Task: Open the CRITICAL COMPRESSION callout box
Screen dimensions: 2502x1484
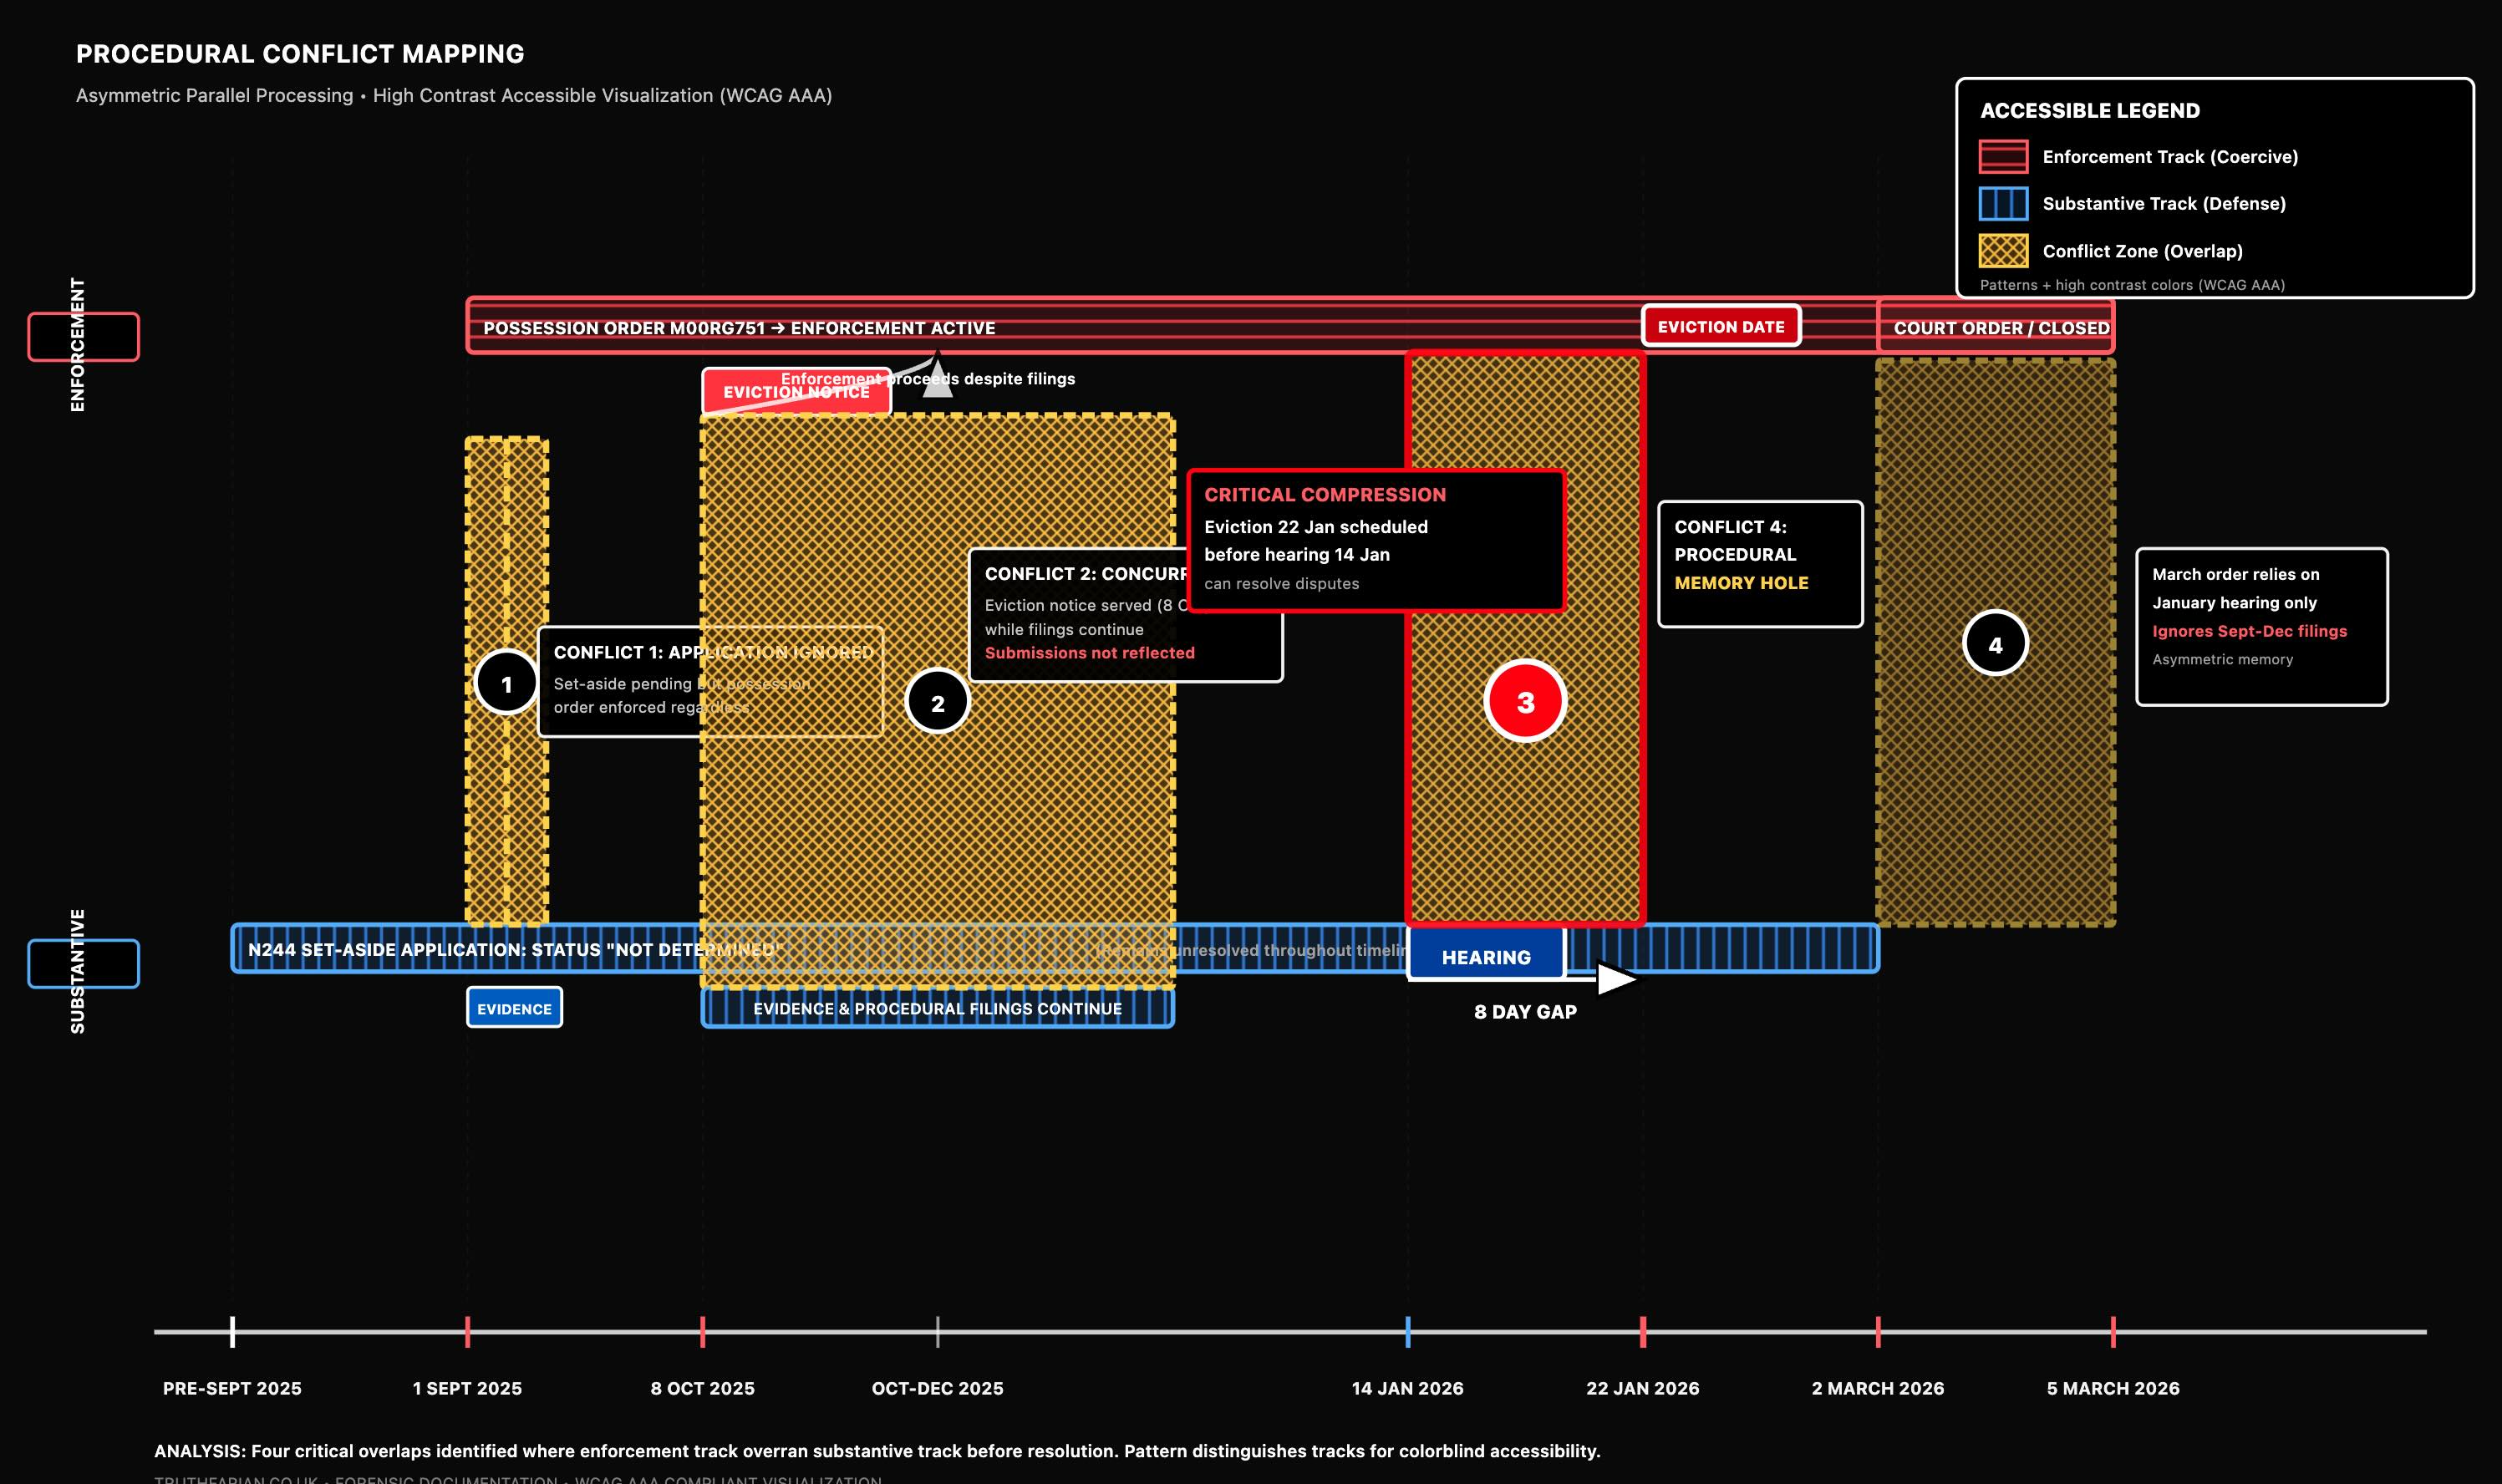Action: click(1375, 540)
